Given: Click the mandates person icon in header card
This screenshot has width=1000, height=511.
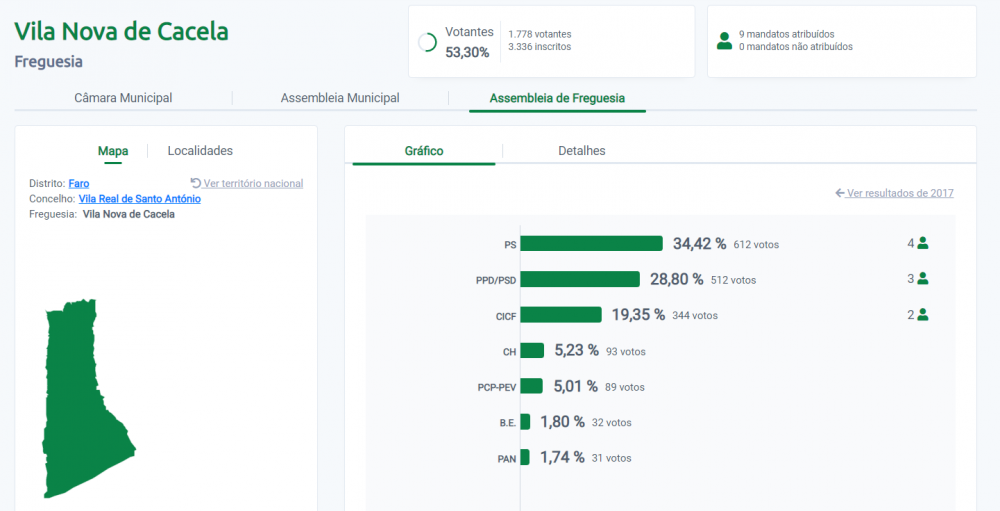Looking at the screenshot, I should coord(724,41).
